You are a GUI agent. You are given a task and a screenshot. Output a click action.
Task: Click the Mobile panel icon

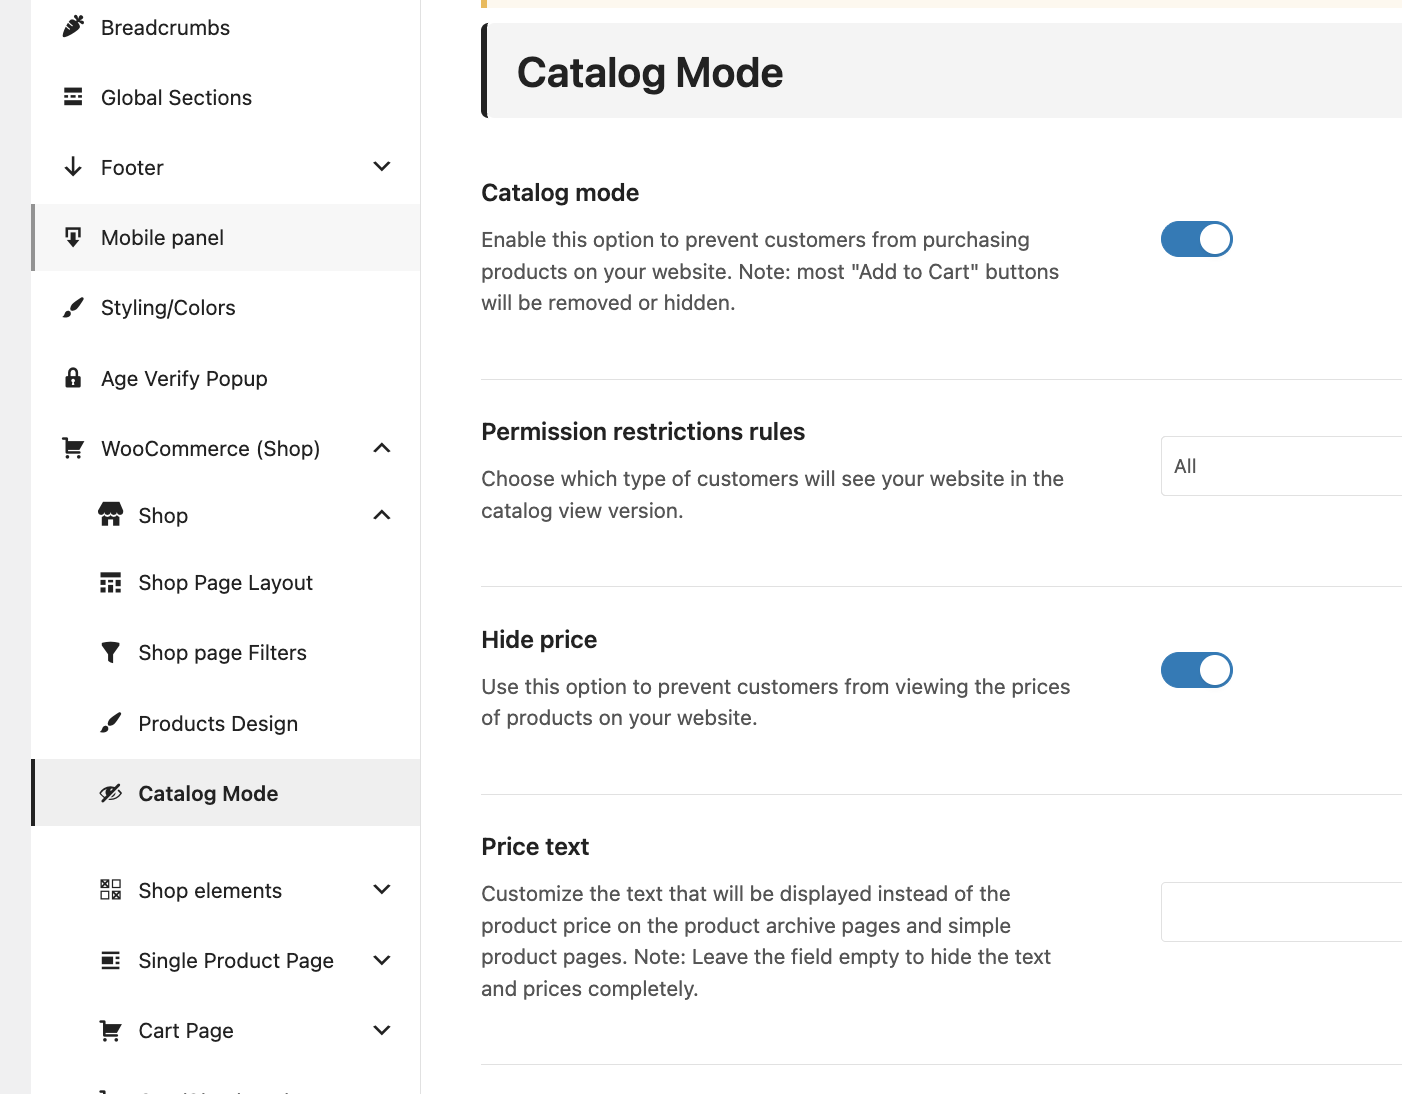click(x=73, y=237)
